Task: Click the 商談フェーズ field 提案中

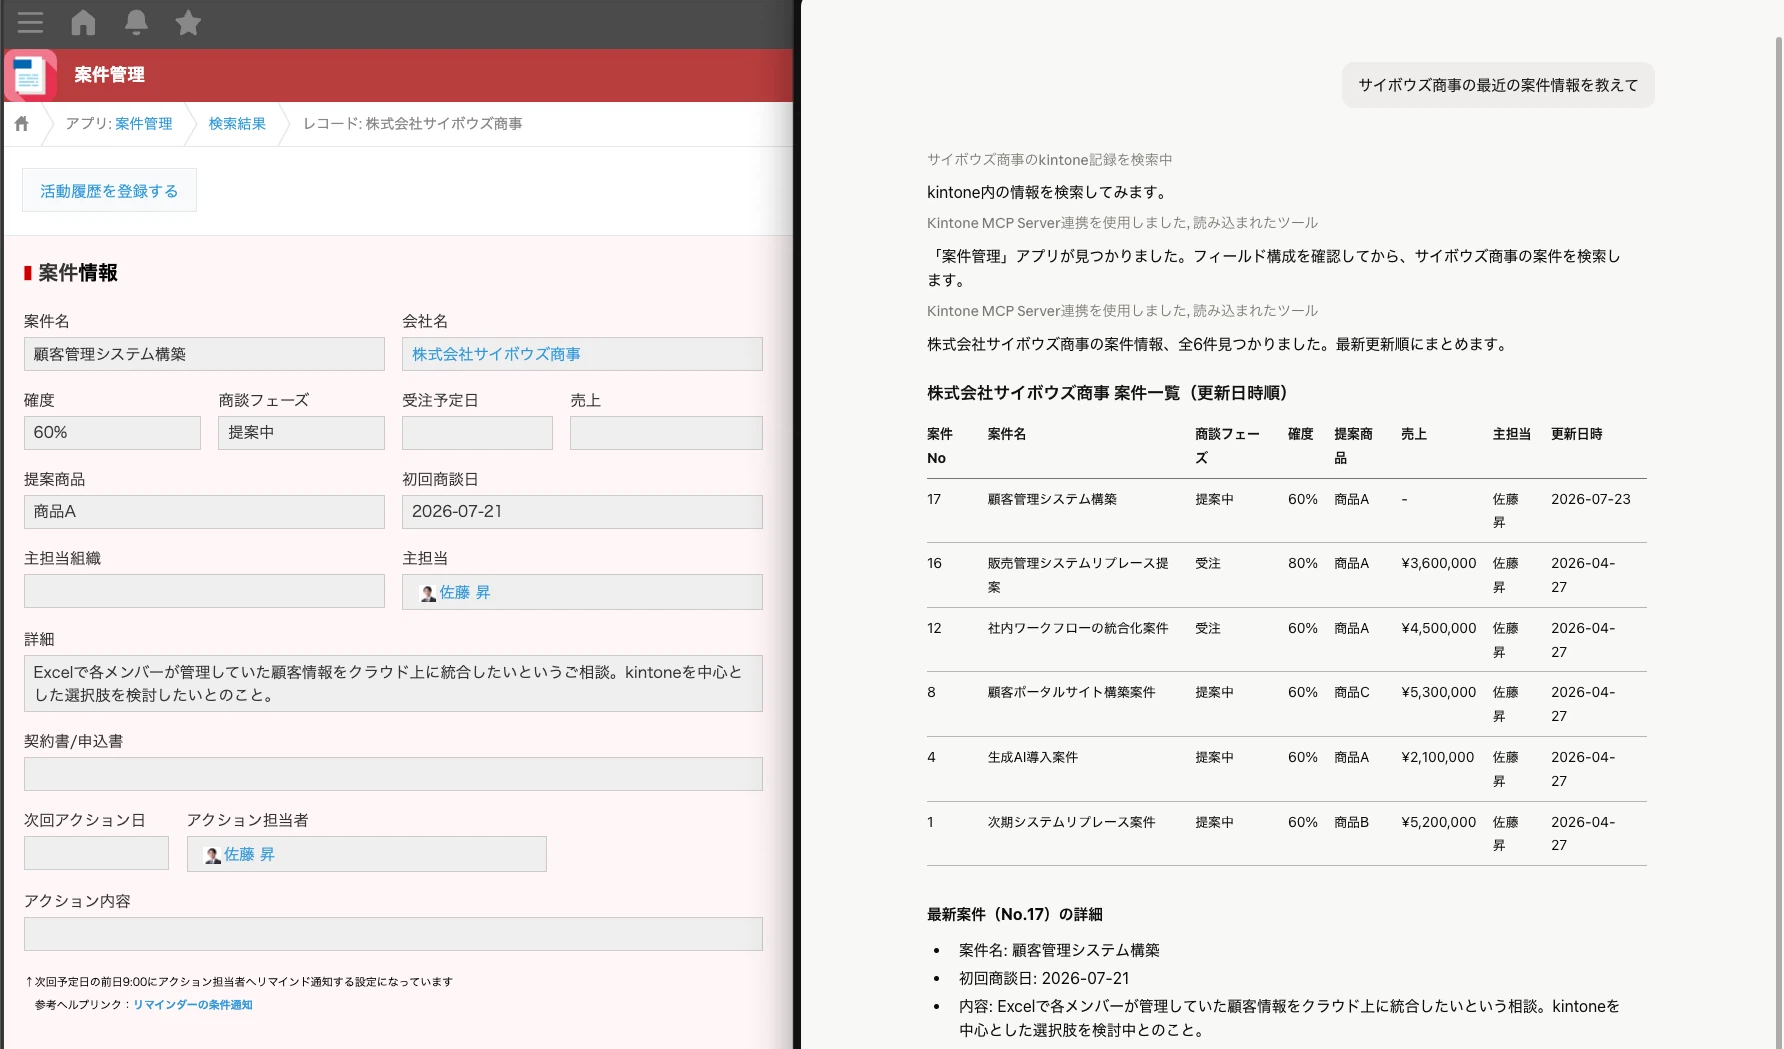Action: click(301, 433)
